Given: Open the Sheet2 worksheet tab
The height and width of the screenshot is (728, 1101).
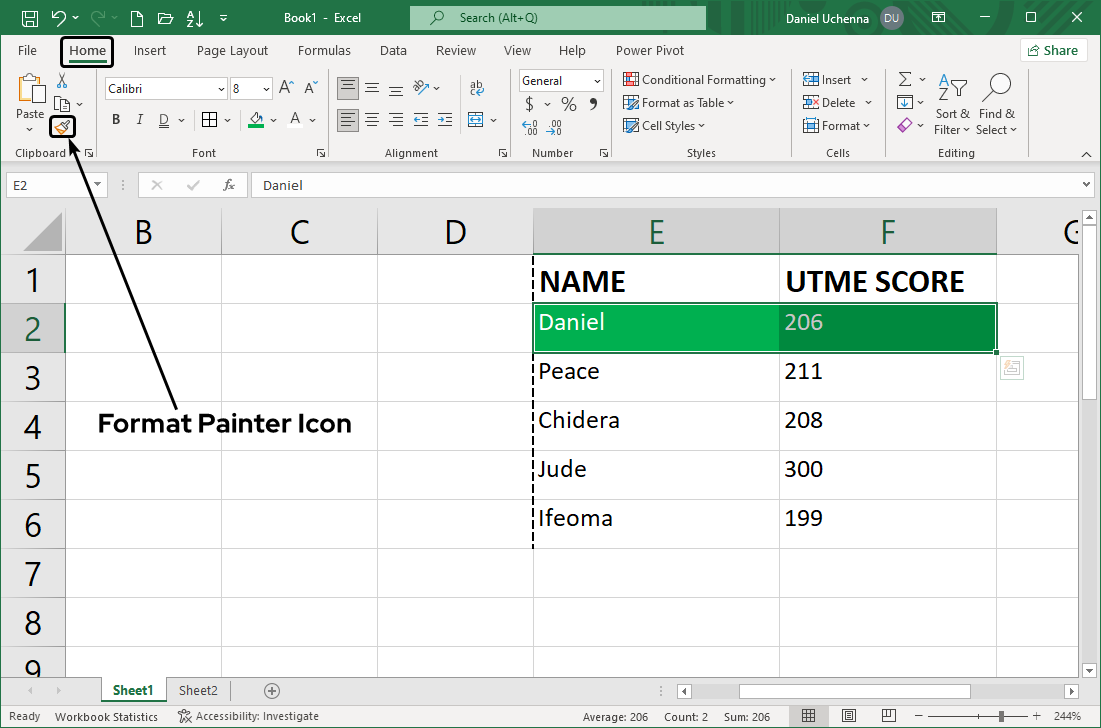Looking at the screenshot, I should pos(198,691).
